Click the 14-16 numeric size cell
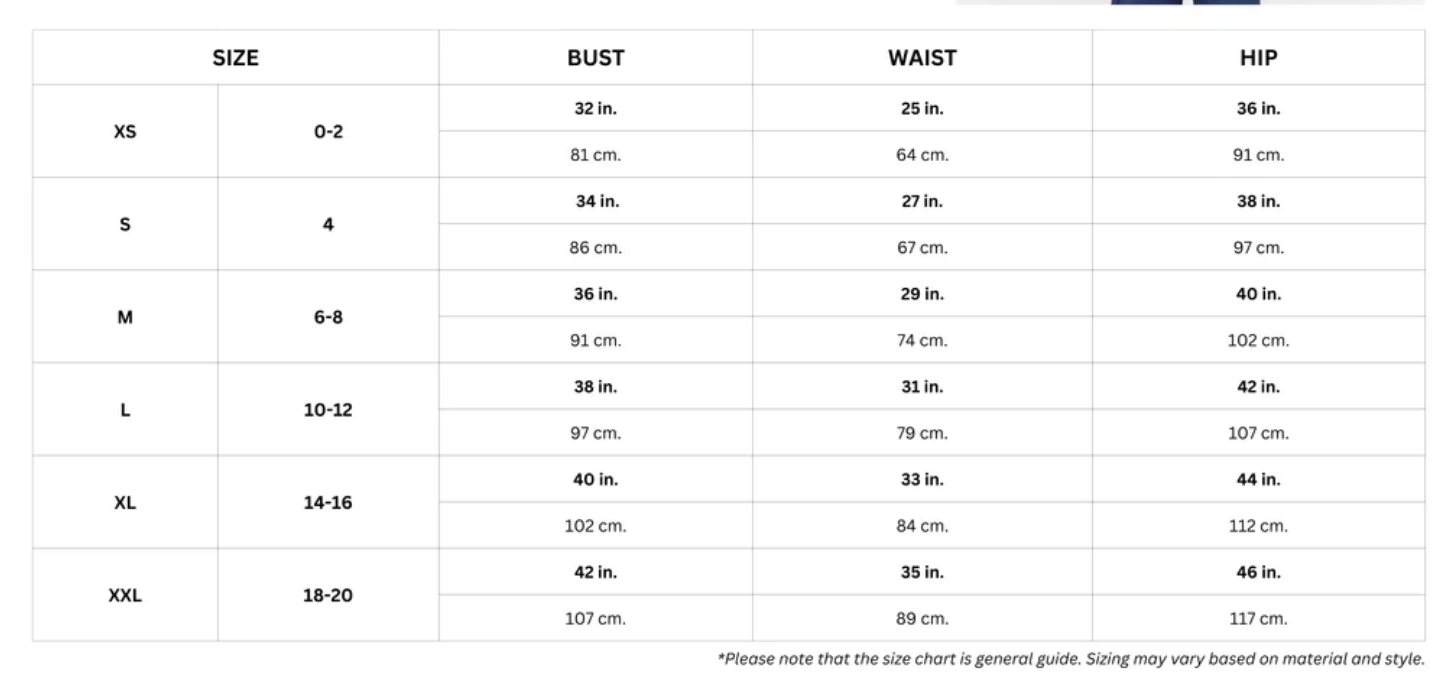This screenshot has width=1442, height=684. coord(328,502)
